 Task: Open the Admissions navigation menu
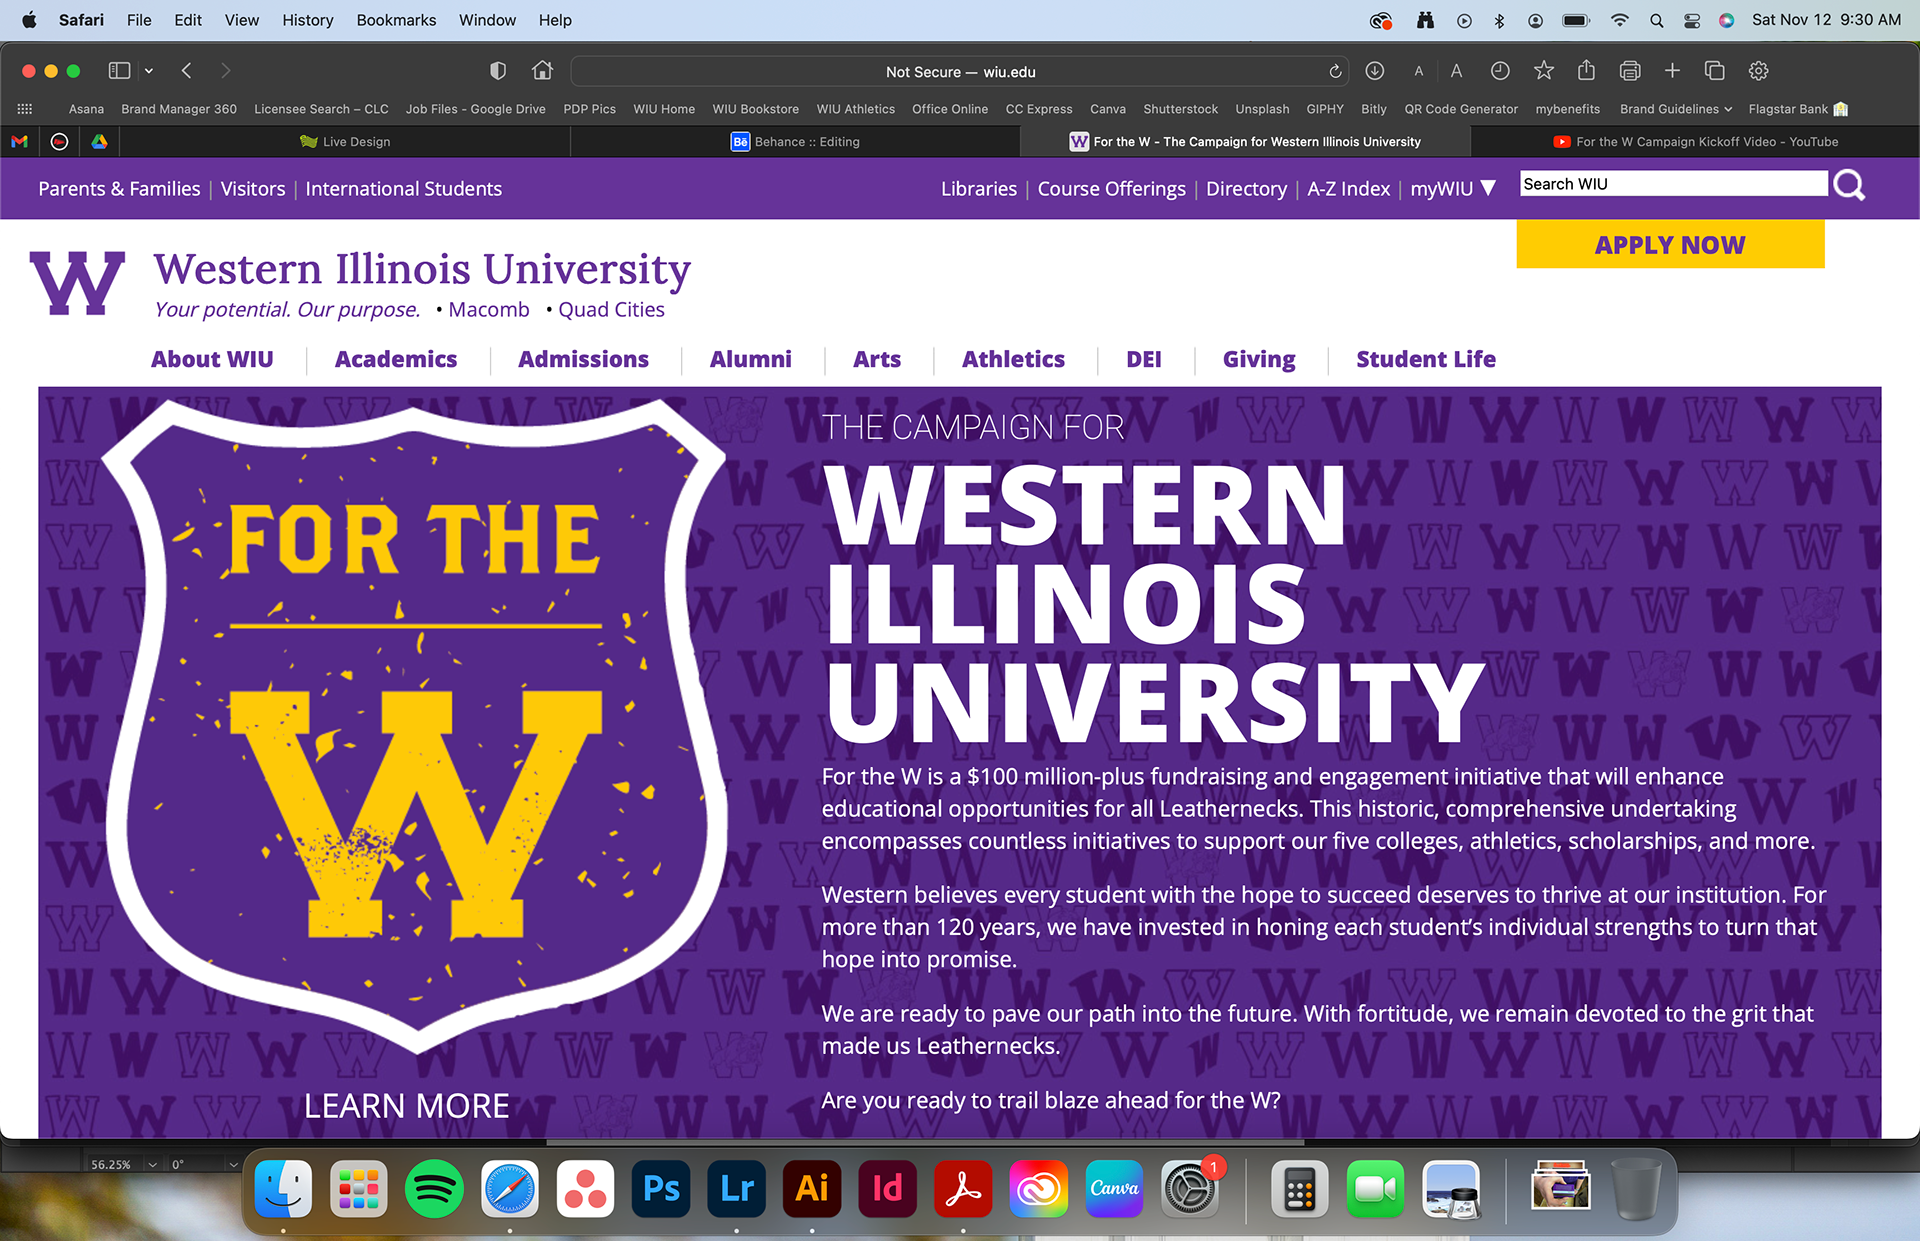point(583,359)
